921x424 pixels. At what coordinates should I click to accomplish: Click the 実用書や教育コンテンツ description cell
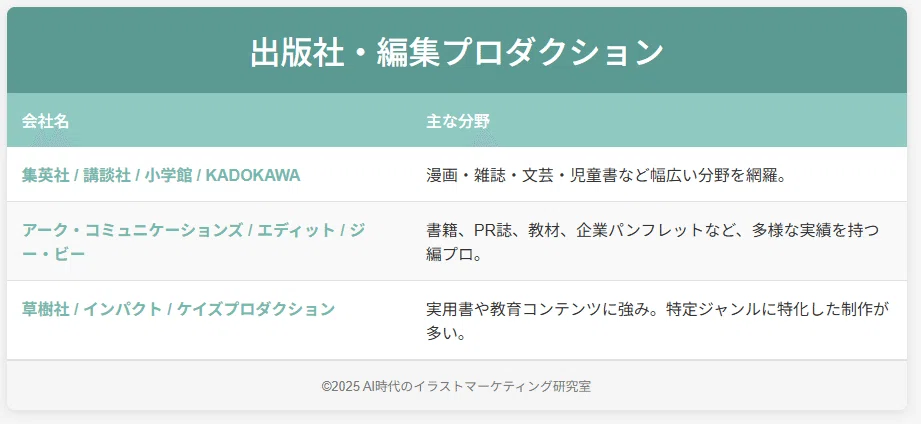[x=658, y=321]
